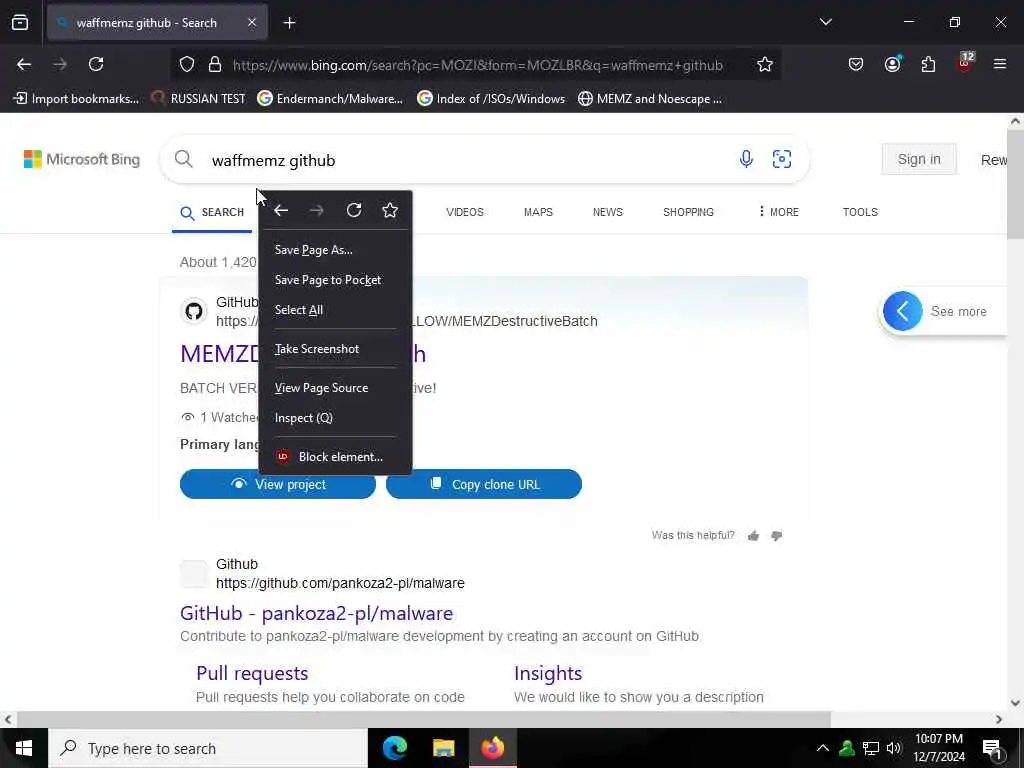Switch to the VIDEOS tab

(x=465, y=212)
